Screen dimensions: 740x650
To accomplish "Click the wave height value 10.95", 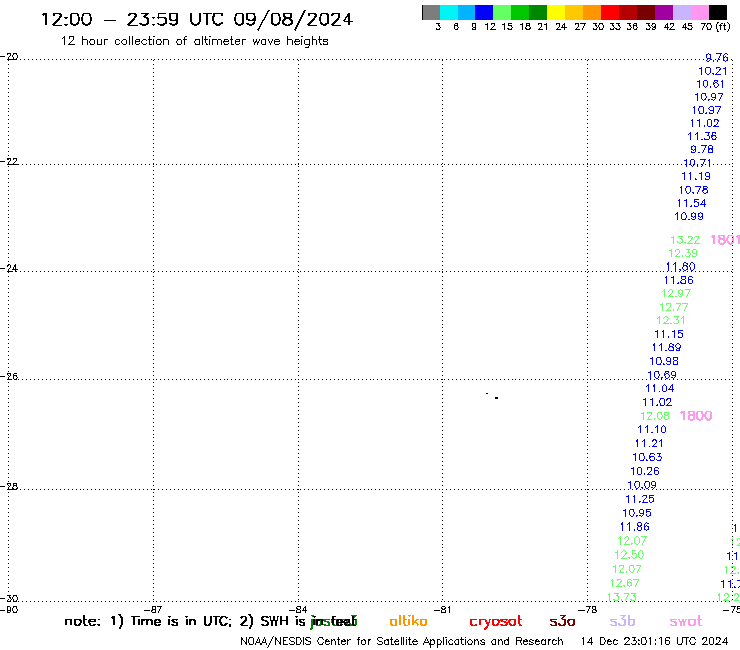I will pos(637,513).
